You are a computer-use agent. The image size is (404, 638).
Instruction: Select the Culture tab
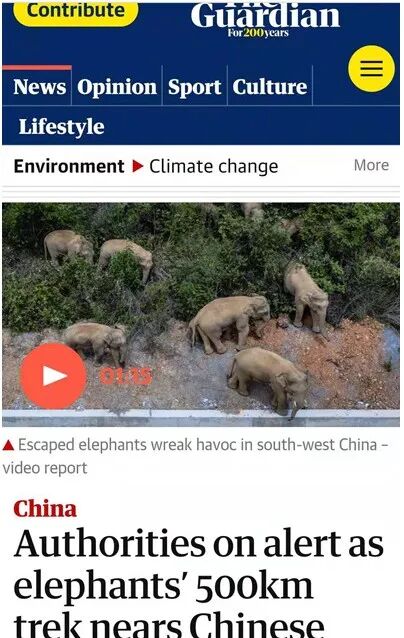(x=270, y=87)
